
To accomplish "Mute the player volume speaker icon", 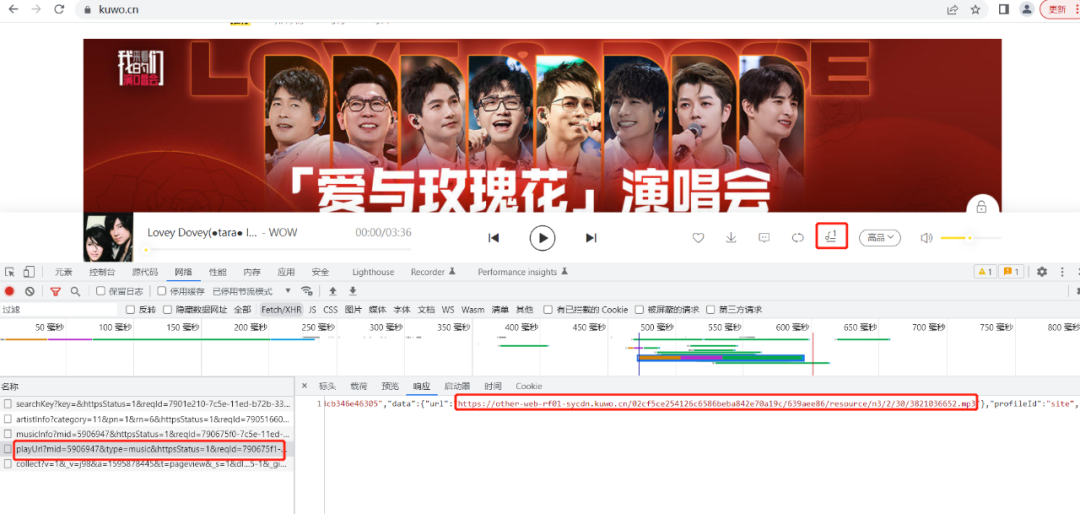I will pos(926,238).
